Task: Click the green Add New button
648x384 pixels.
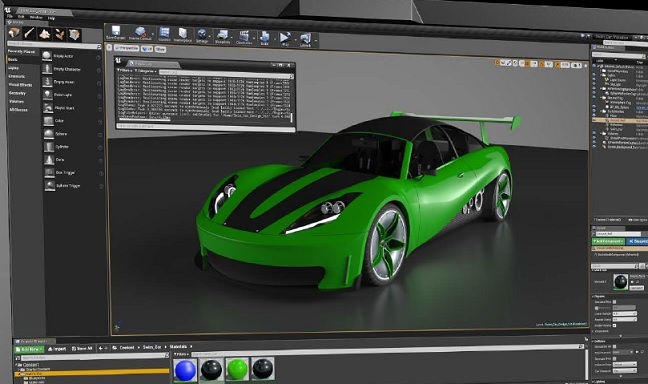Action: (x=29, y=349)
